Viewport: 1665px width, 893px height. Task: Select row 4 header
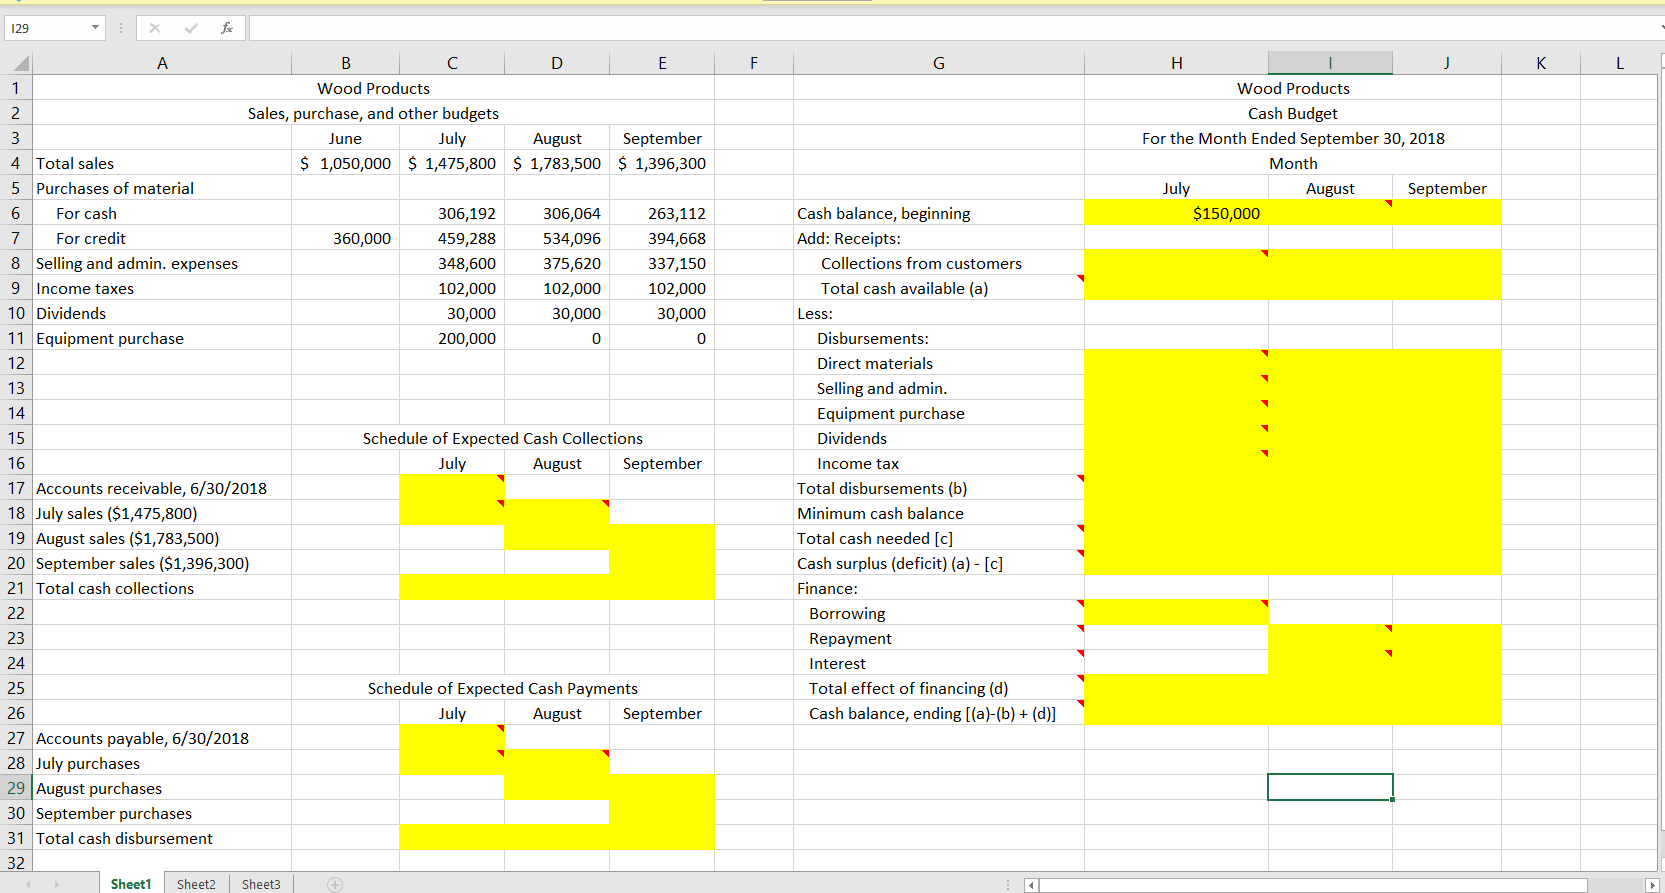pos(16,163)
